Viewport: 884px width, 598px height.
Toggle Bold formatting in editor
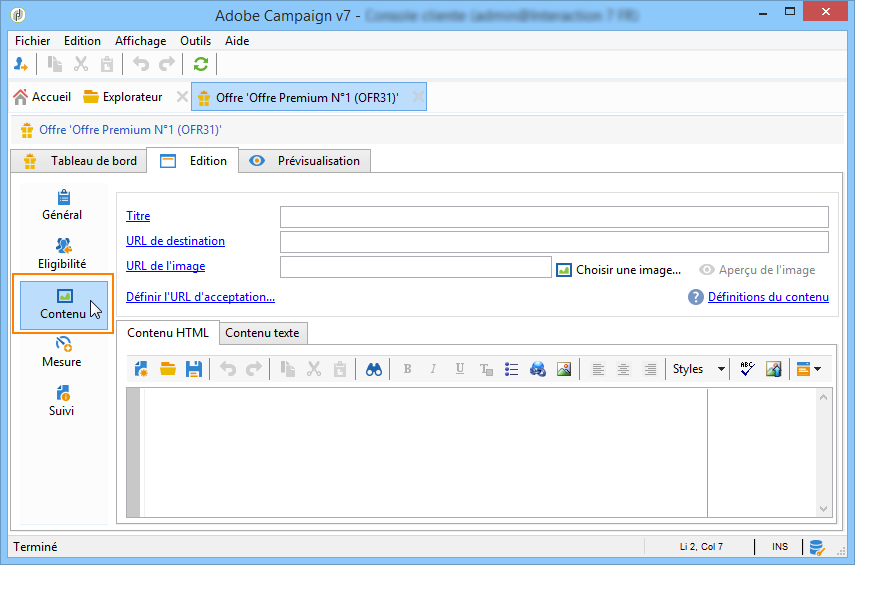(x=407, y=369)
